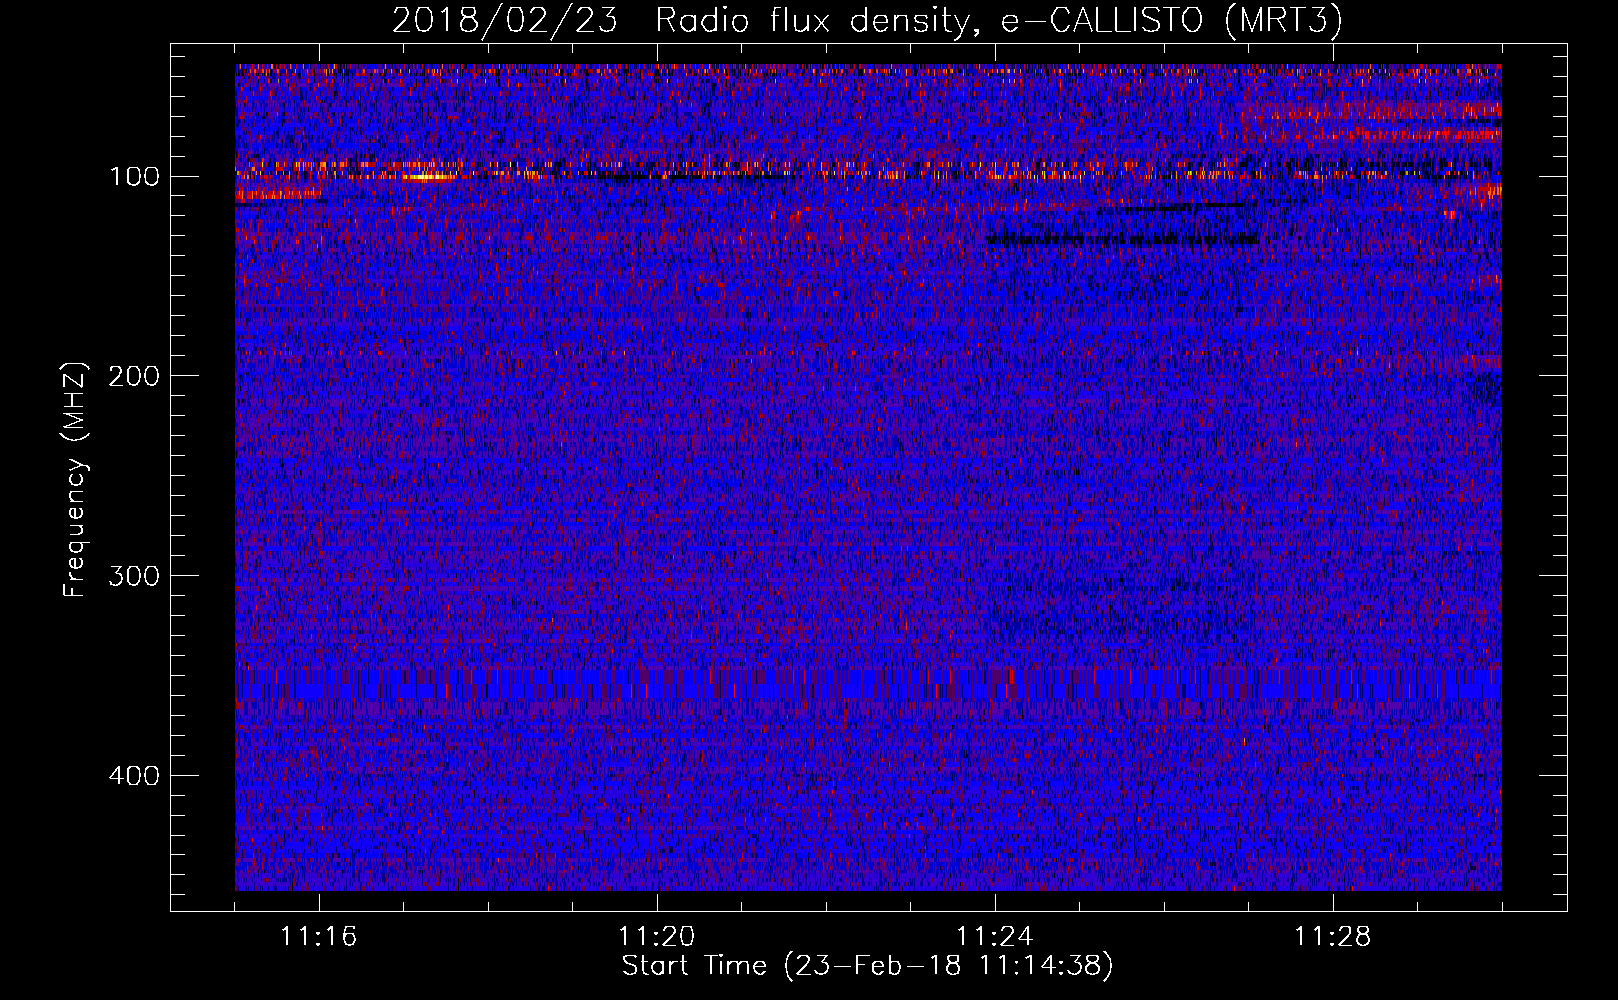Click the bright yellow burst near 100 MHz

430,177
